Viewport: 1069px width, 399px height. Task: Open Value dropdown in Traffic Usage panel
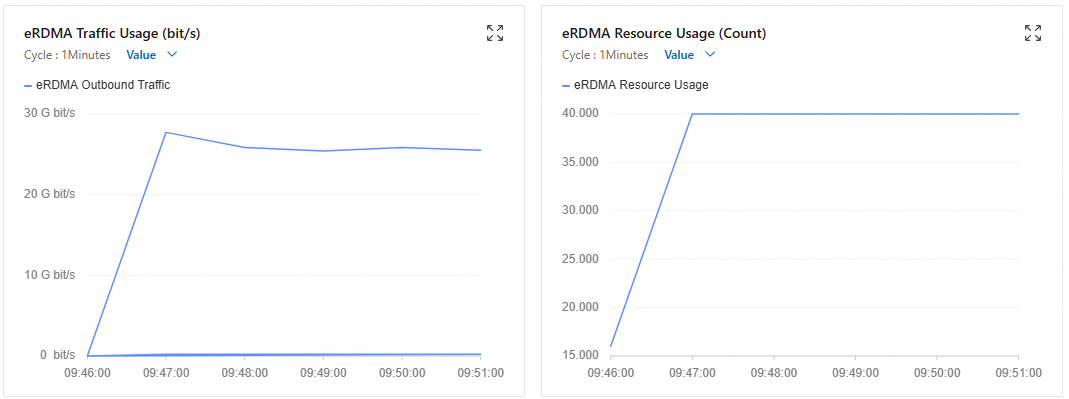(151, 55)
